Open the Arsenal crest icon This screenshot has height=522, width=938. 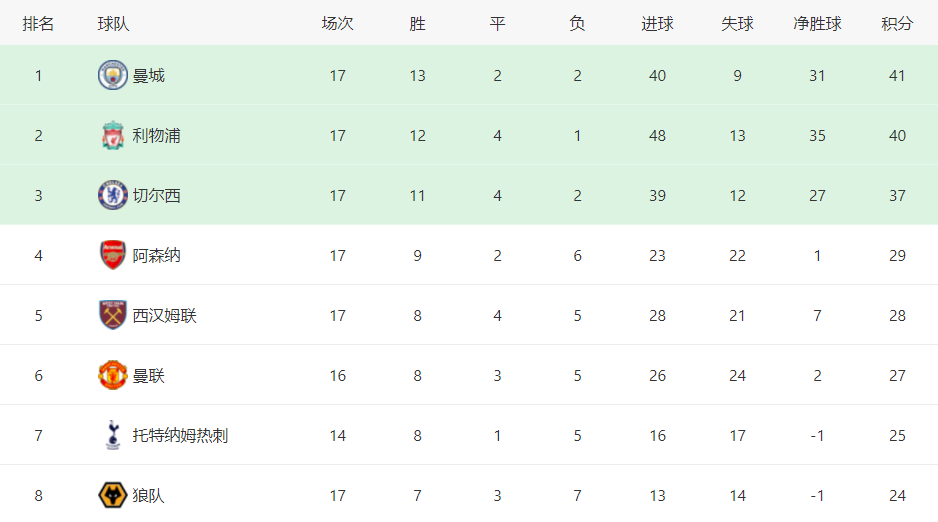point(112,255)
